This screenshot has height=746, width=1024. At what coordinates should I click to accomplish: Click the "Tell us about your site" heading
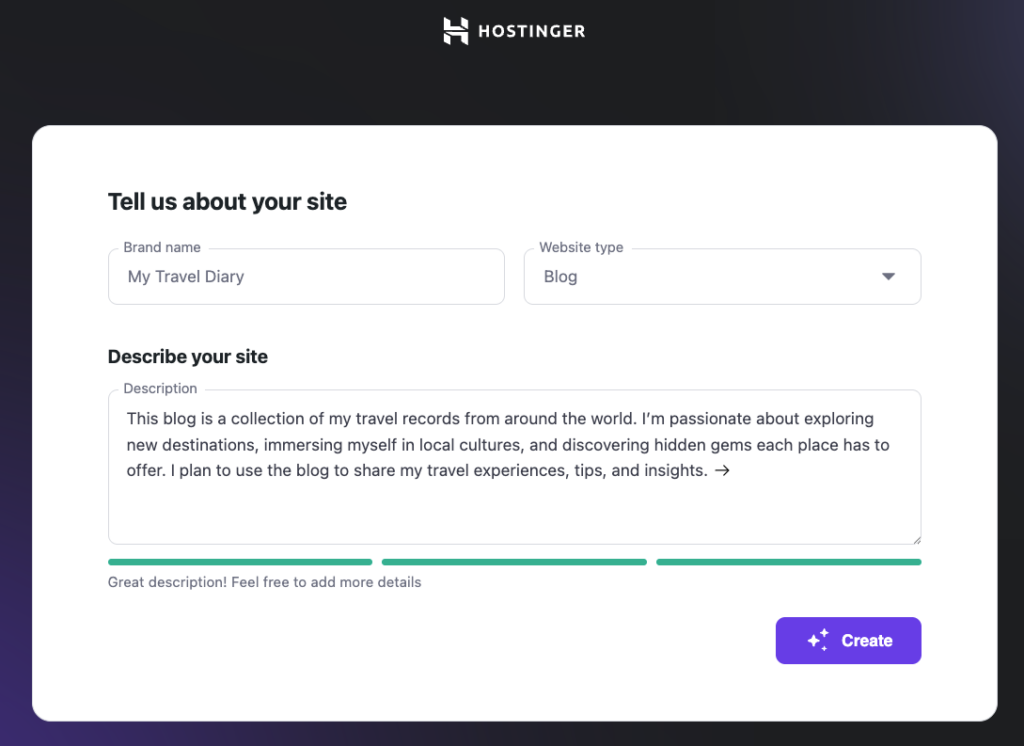click(227, 202)
